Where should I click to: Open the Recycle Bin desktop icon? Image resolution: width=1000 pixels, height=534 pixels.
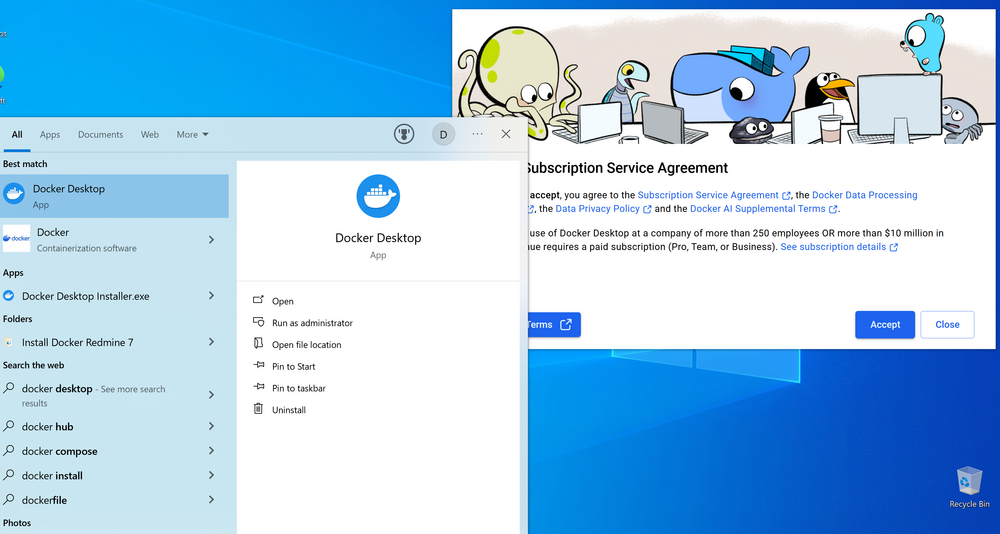969,488
